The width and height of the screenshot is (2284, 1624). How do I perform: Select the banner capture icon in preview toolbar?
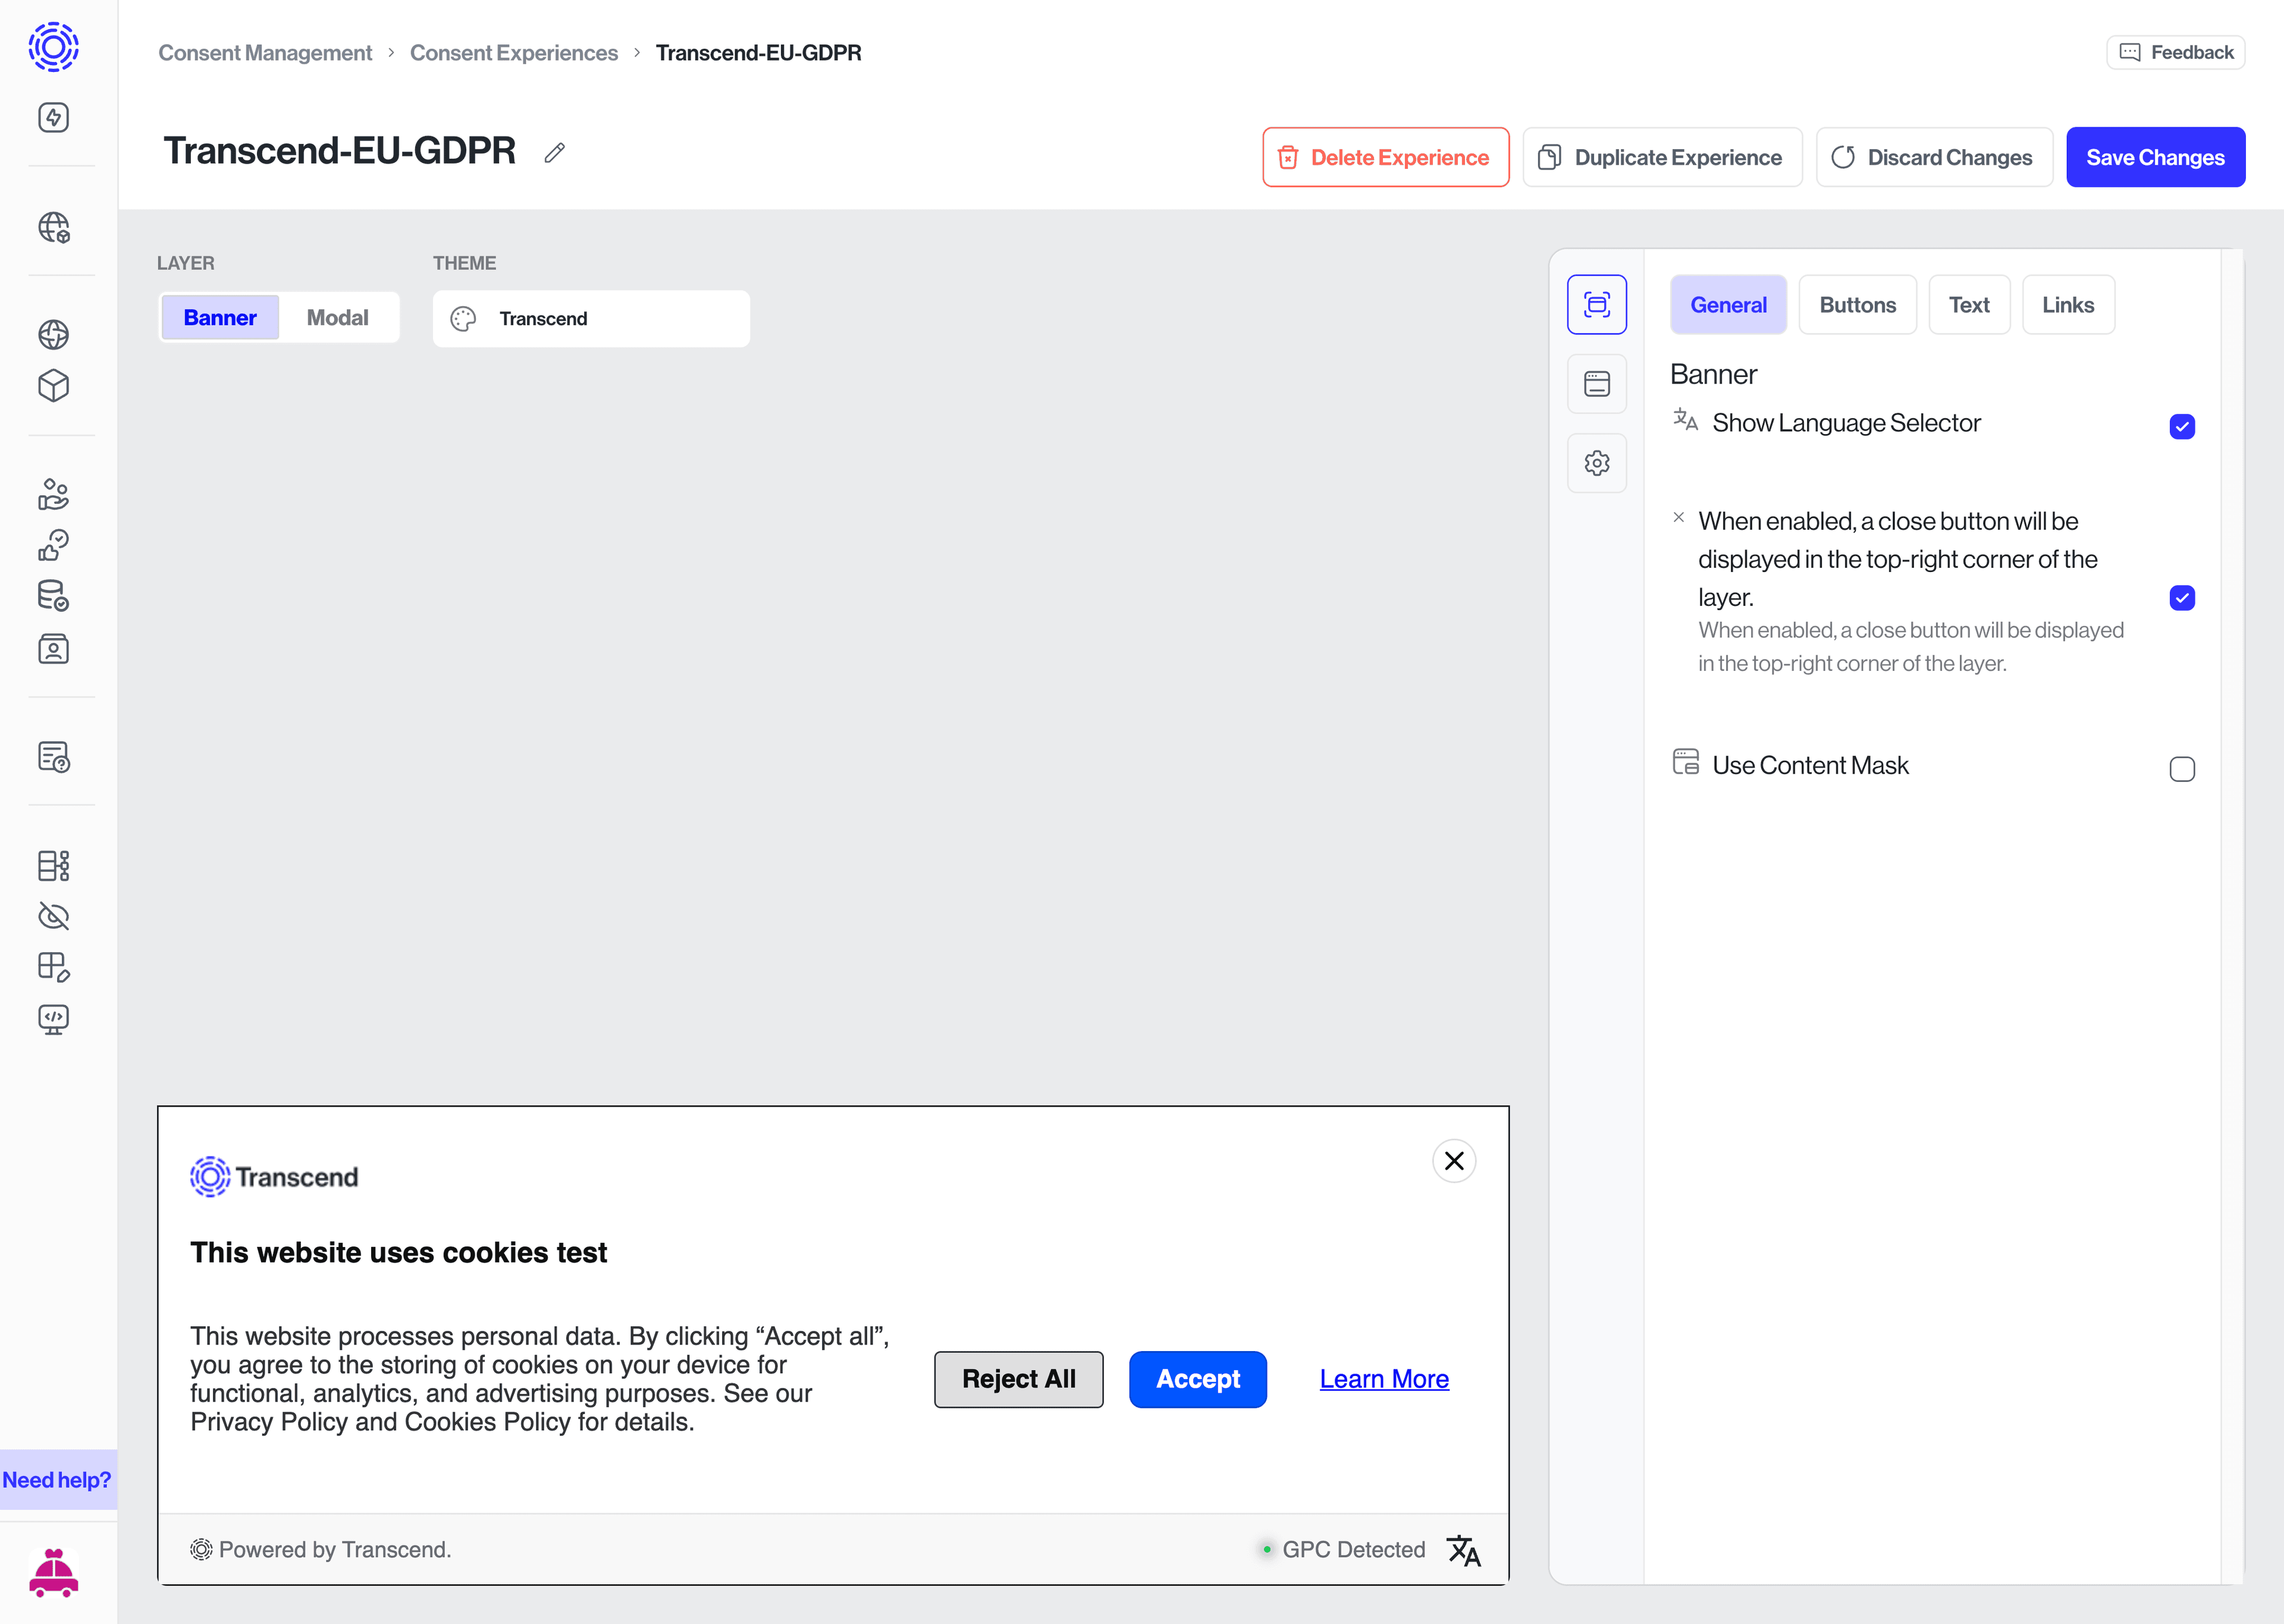[x=1596, y=304]
